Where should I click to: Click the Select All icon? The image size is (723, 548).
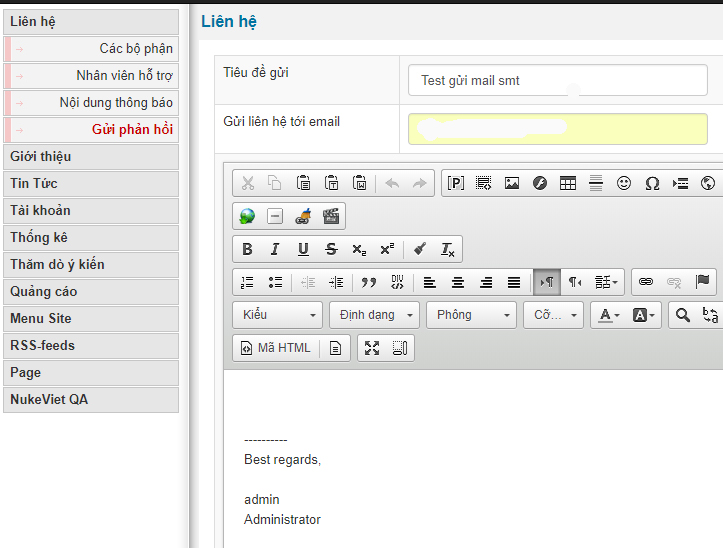coord(484,183)
